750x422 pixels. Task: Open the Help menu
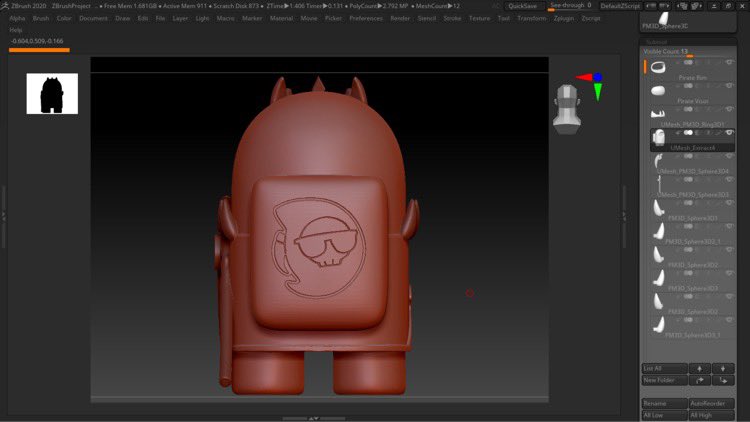tap(16, 30)
